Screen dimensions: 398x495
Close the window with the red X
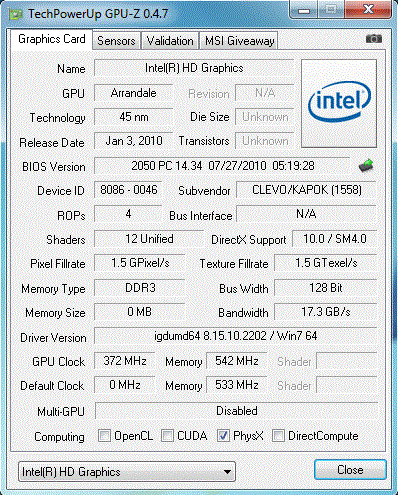(x=368, y=10)
